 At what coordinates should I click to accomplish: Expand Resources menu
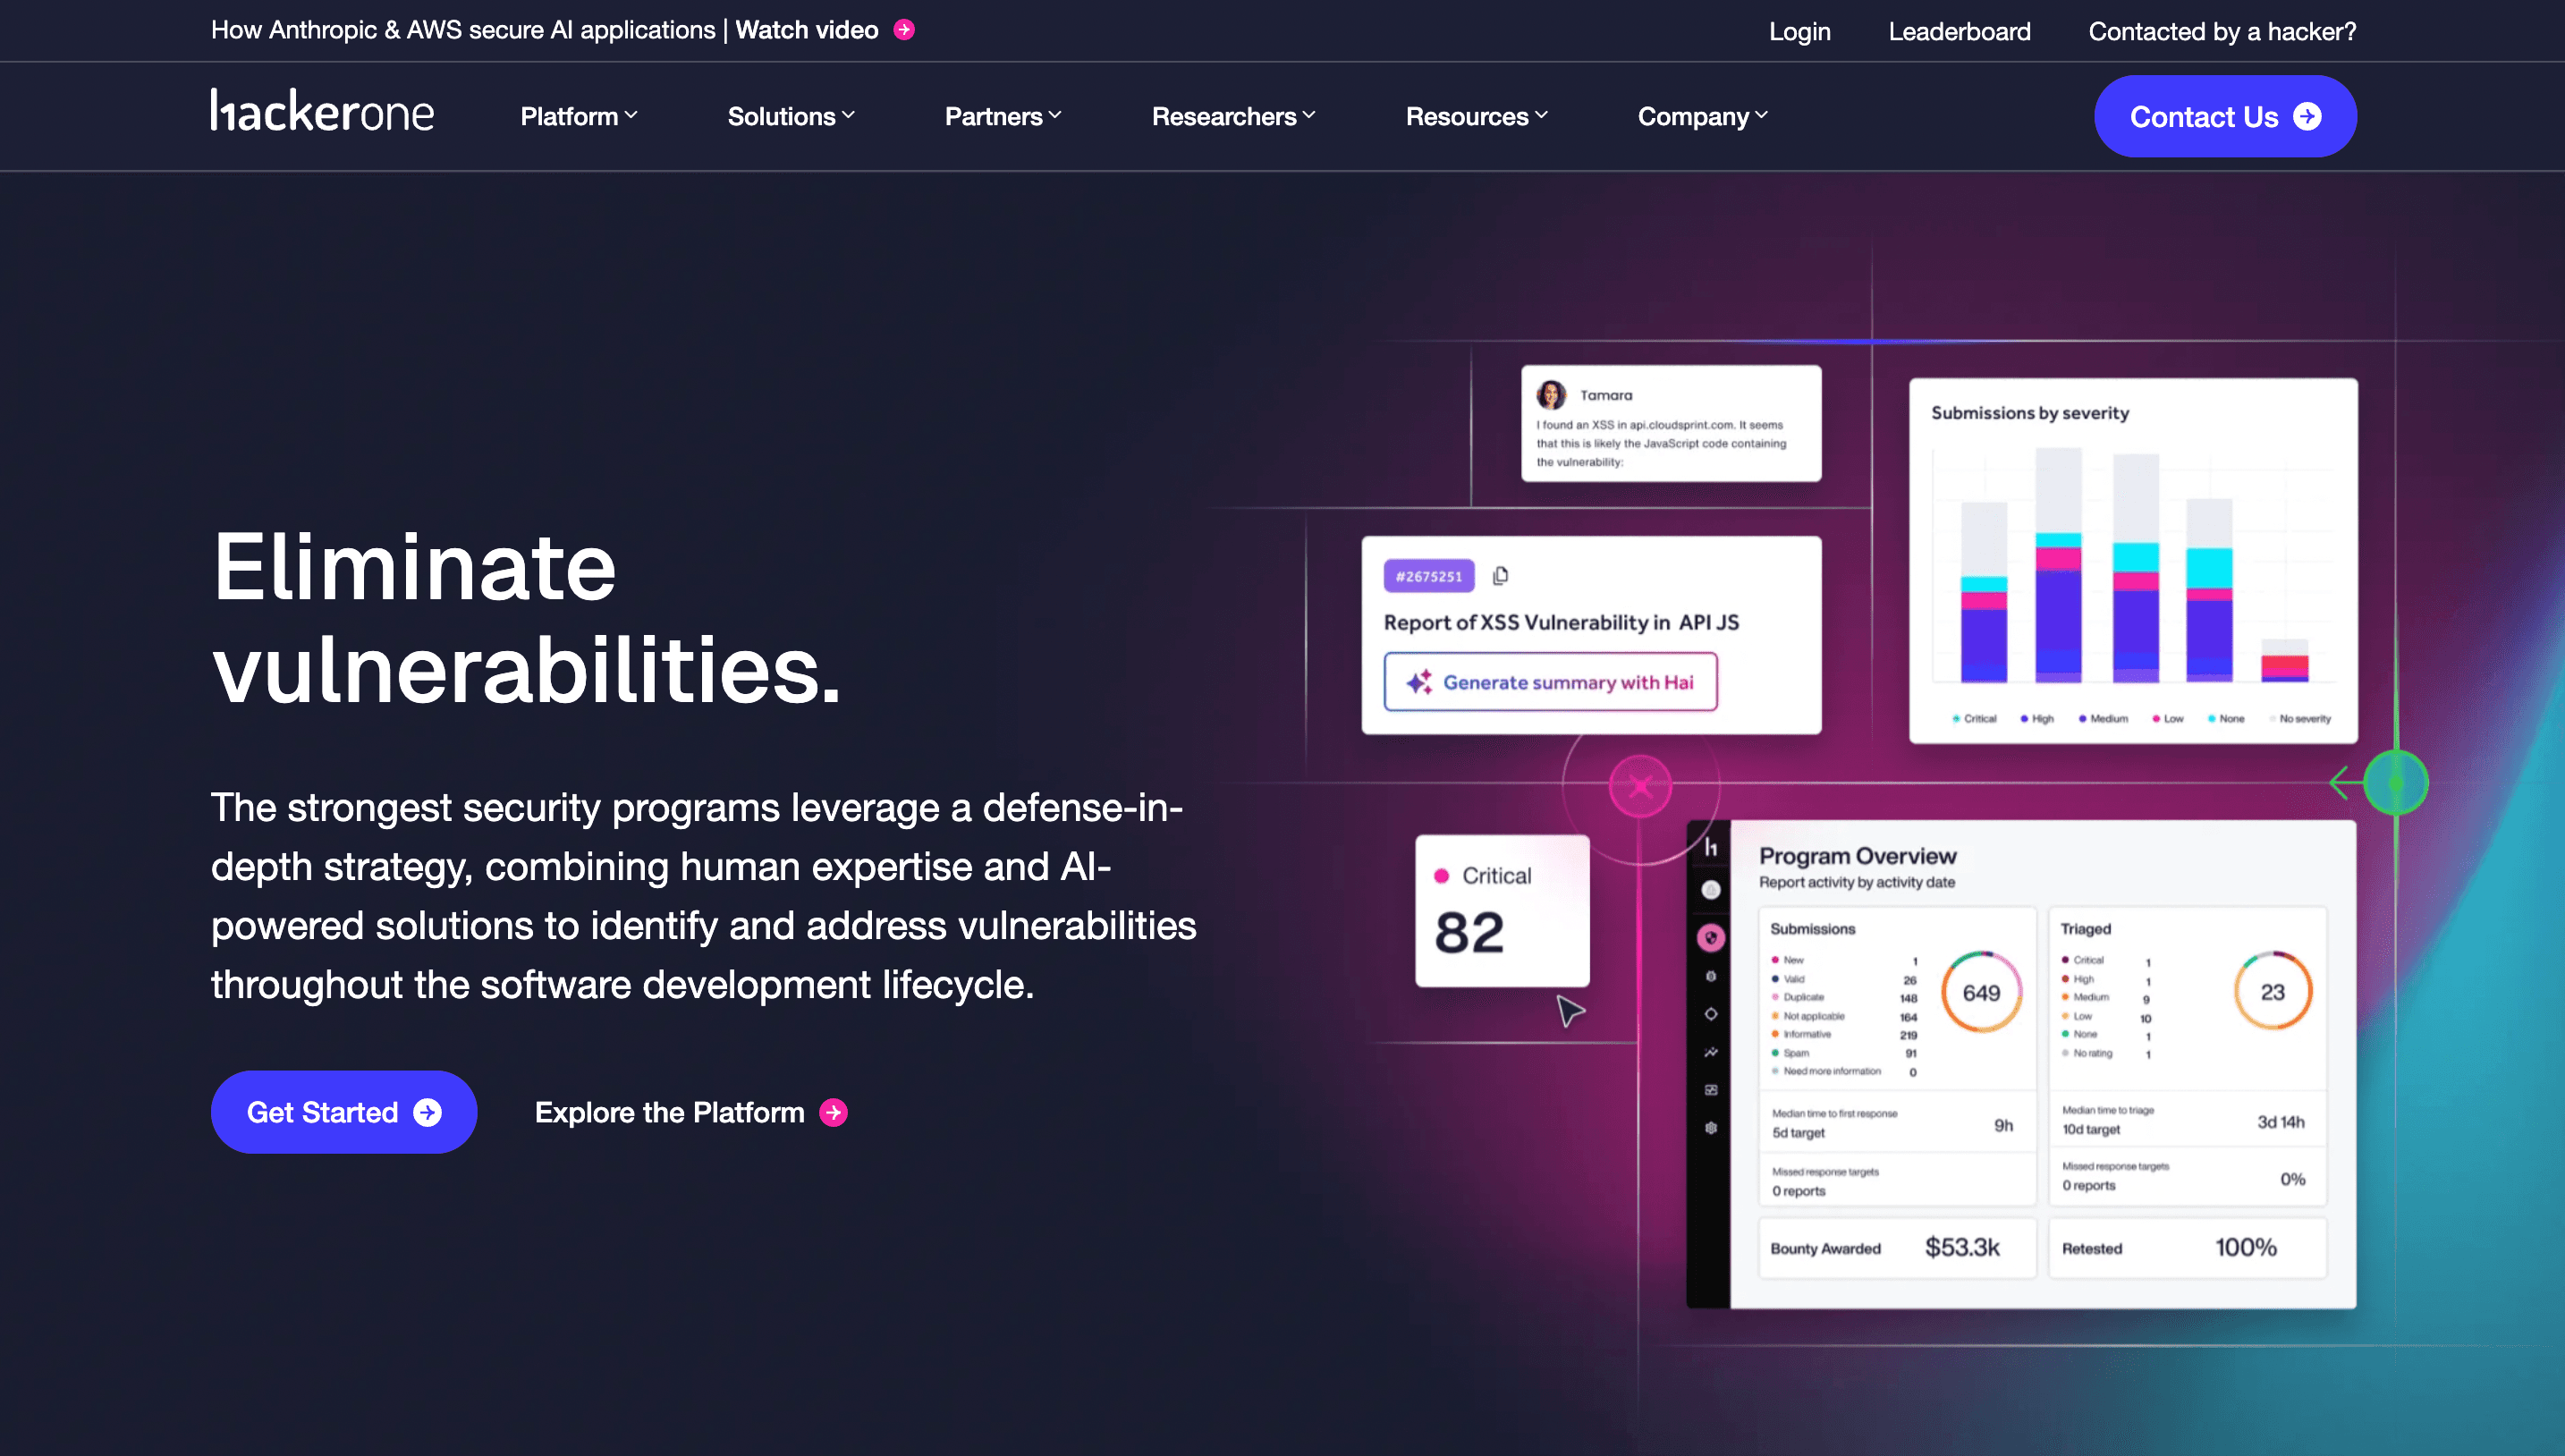click(x=1477, y=116)
